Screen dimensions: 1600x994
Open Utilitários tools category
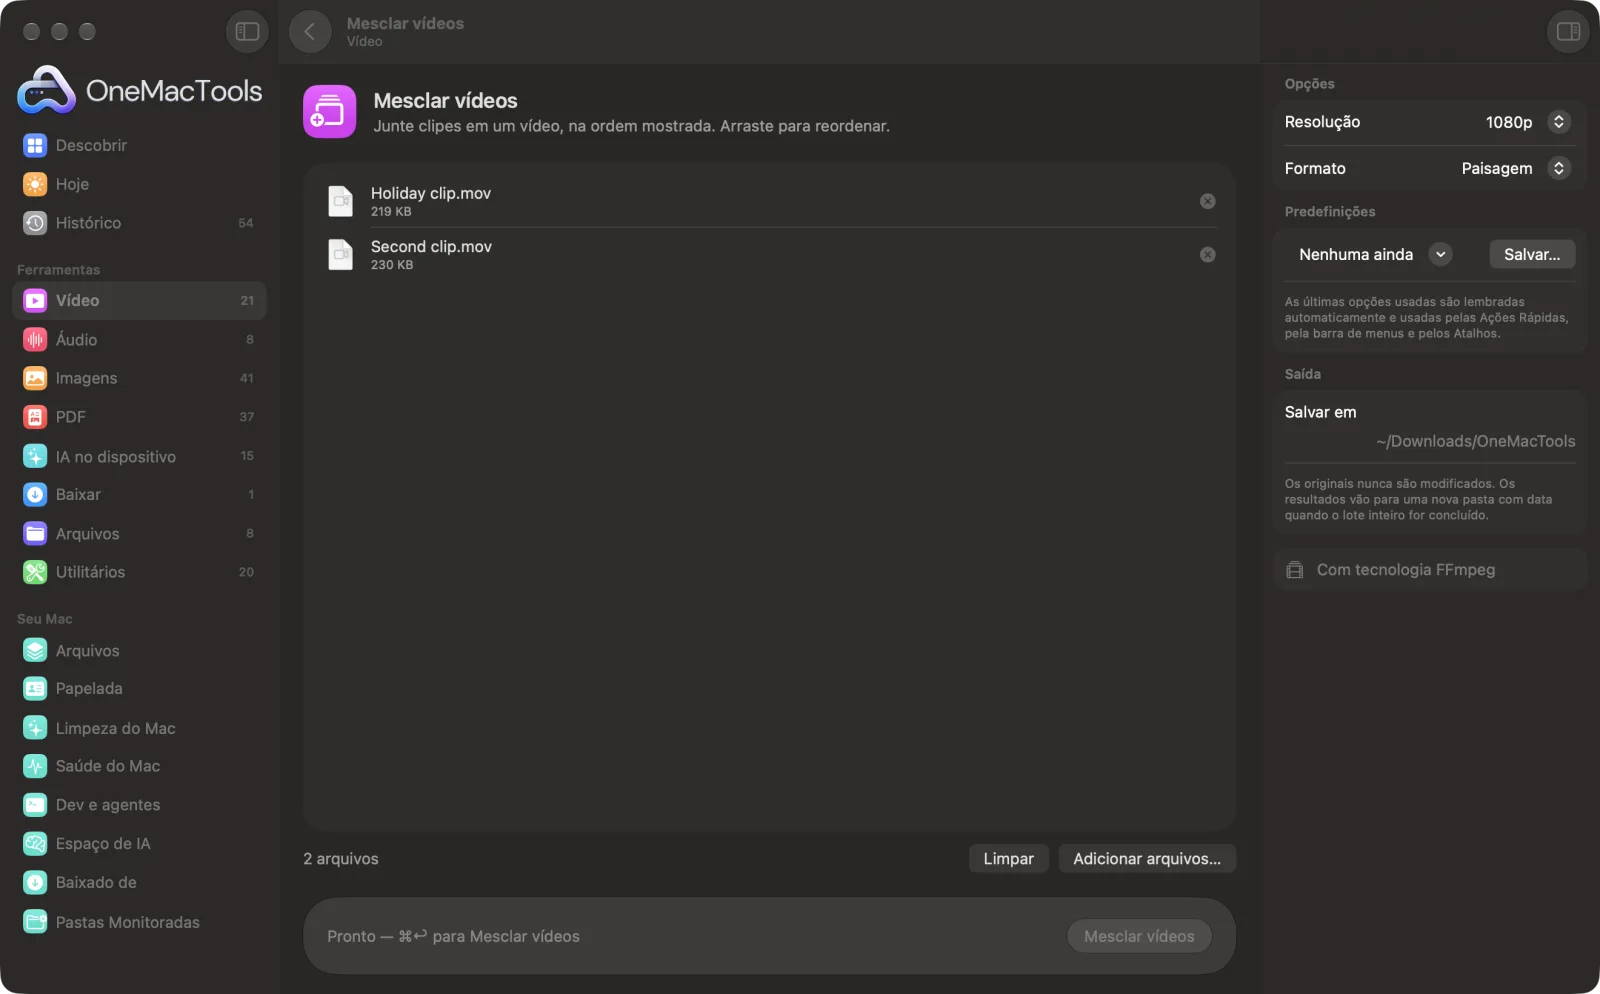click(139, 572)
